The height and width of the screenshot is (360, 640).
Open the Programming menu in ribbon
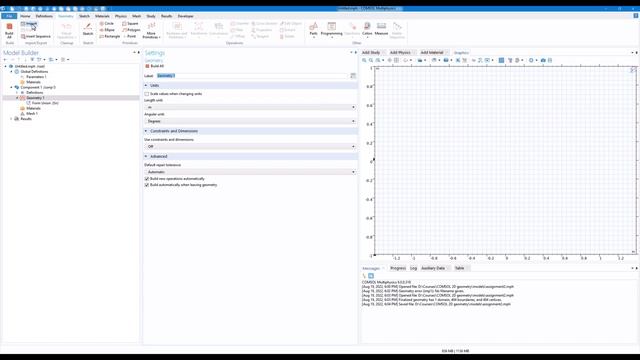click(331, 30)
